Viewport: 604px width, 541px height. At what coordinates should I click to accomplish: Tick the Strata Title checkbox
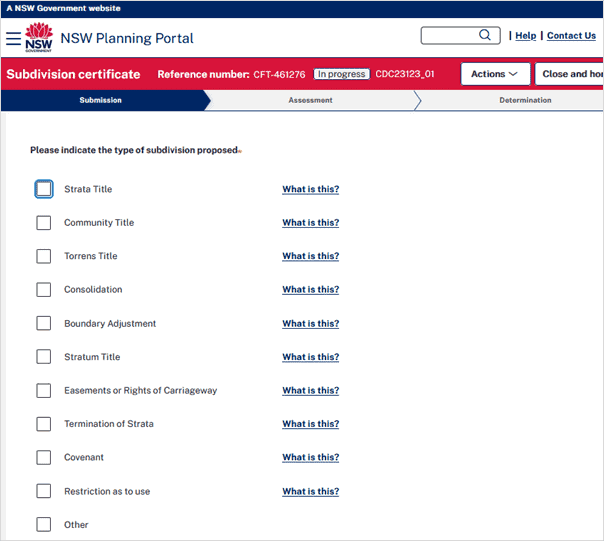(43, 189)
